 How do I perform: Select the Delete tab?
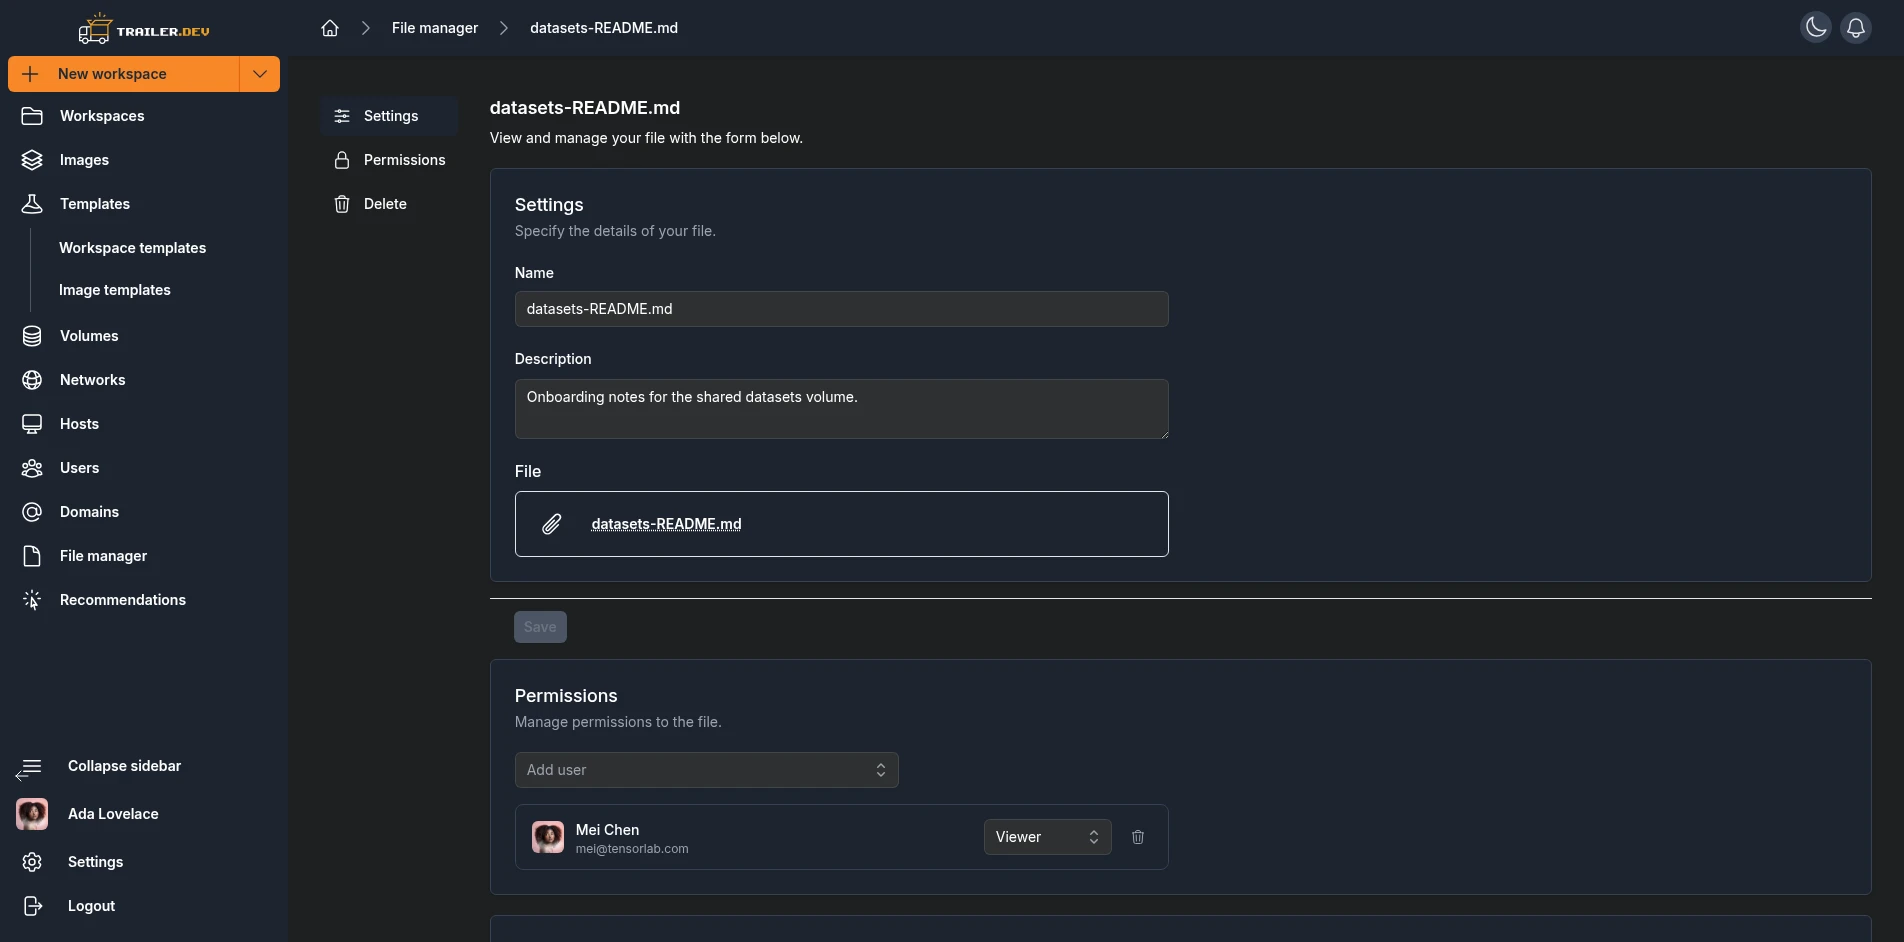tap(390, 204)
